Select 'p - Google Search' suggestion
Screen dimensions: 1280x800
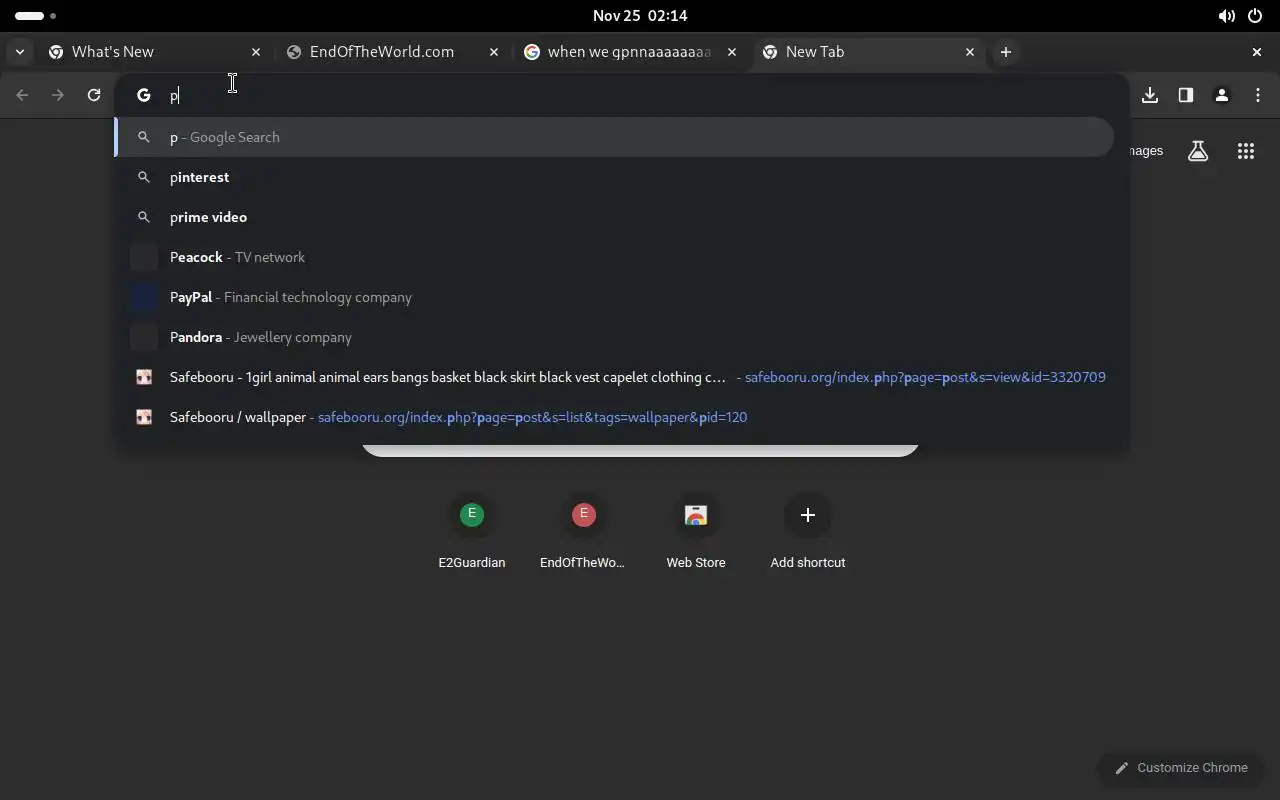pyautogui.click(x=614, y=137)
